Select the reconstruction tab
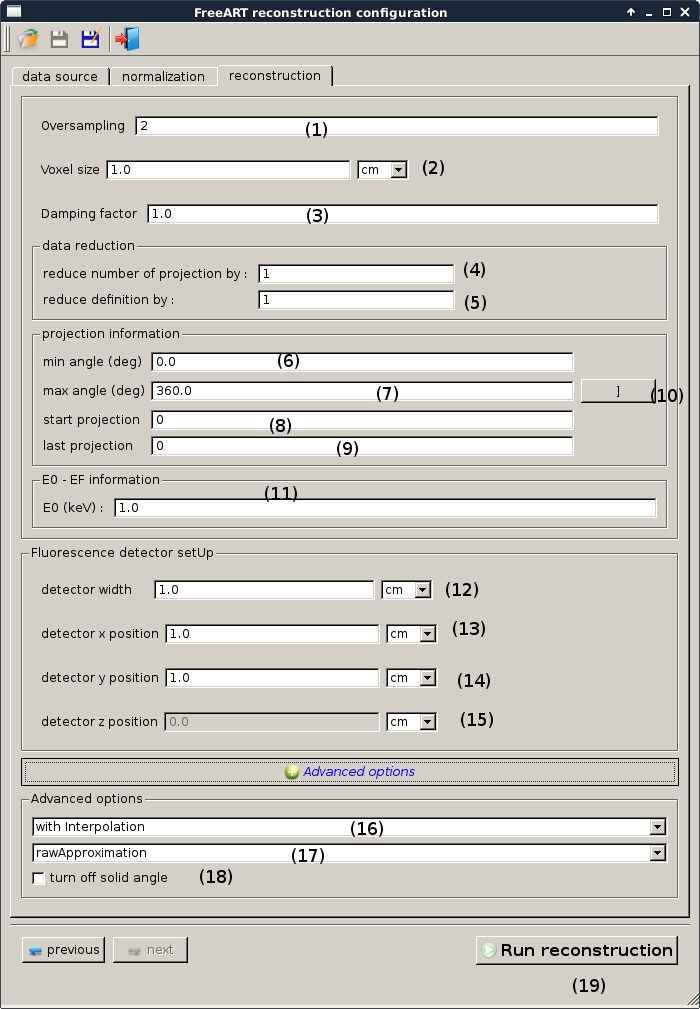 pyautogui.click(x=275, y=75)
